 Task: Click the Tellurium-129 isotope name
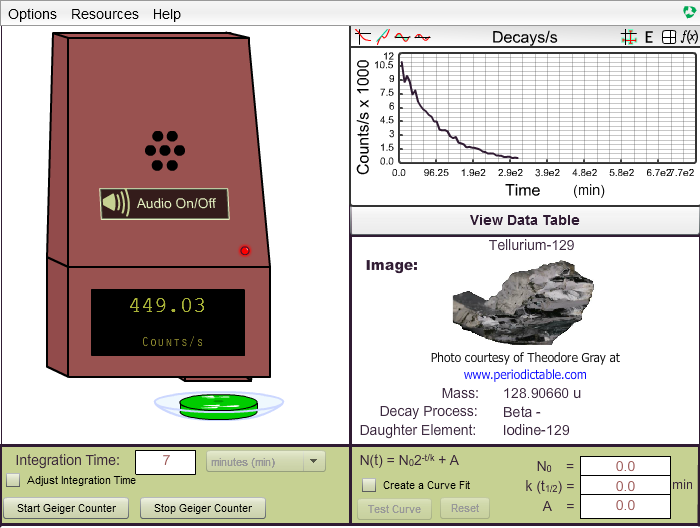[531, 245]
